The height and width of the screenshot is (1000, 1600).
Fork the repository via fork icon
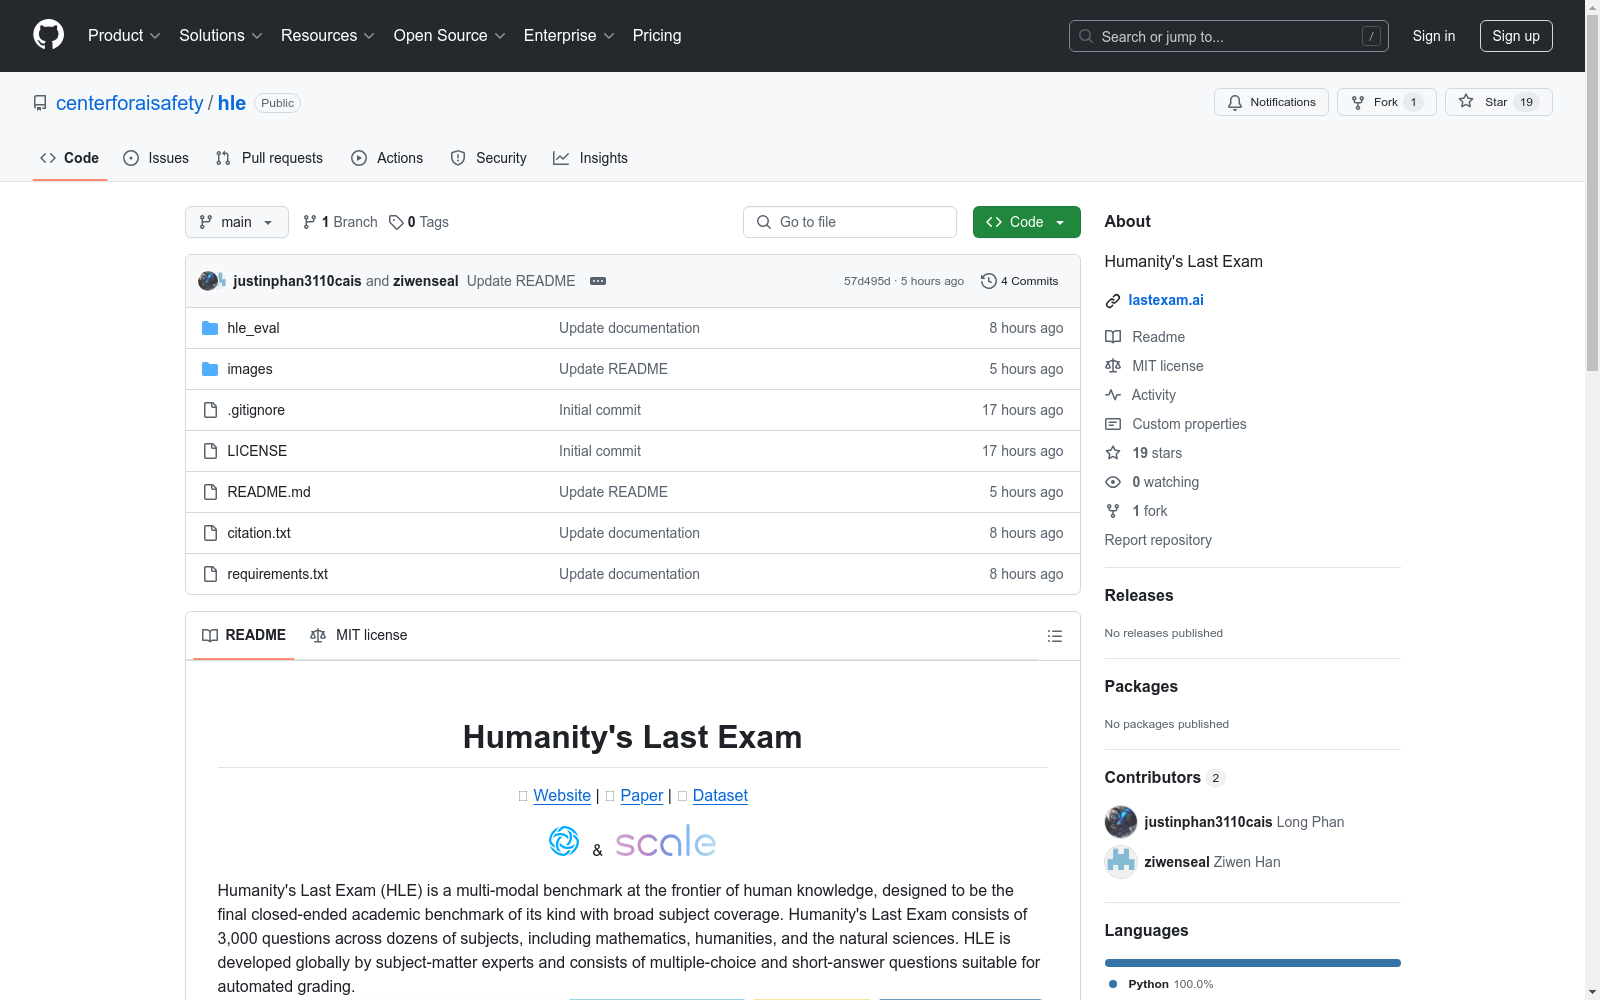coord(1358,102)
